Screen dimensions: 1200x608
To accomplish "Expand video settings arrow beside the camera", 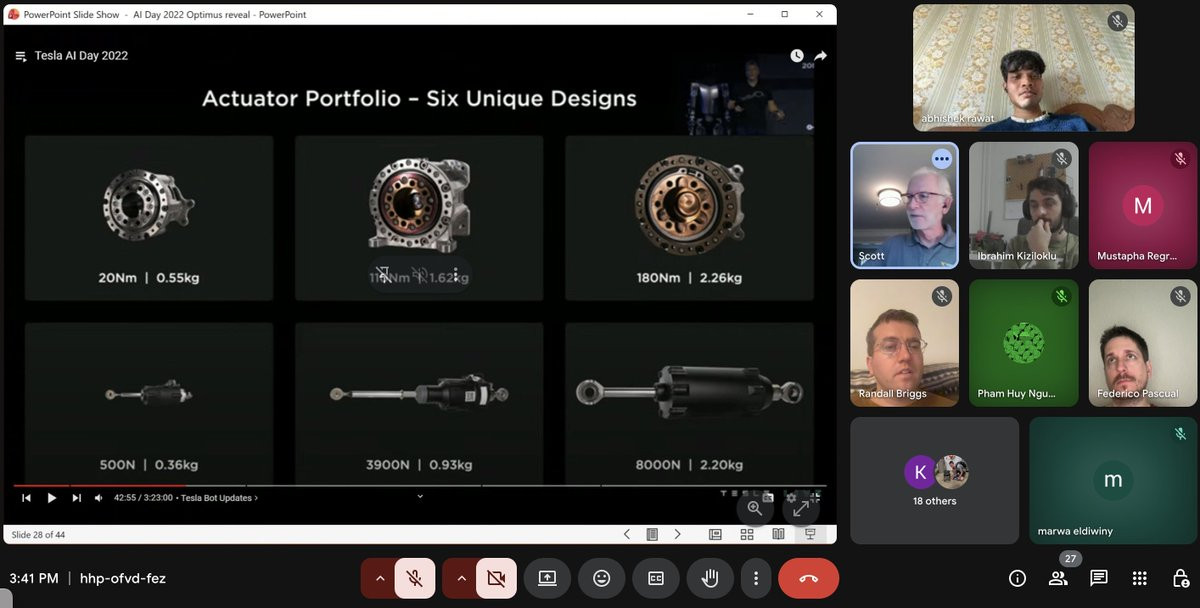I will (x=460, y=578).
